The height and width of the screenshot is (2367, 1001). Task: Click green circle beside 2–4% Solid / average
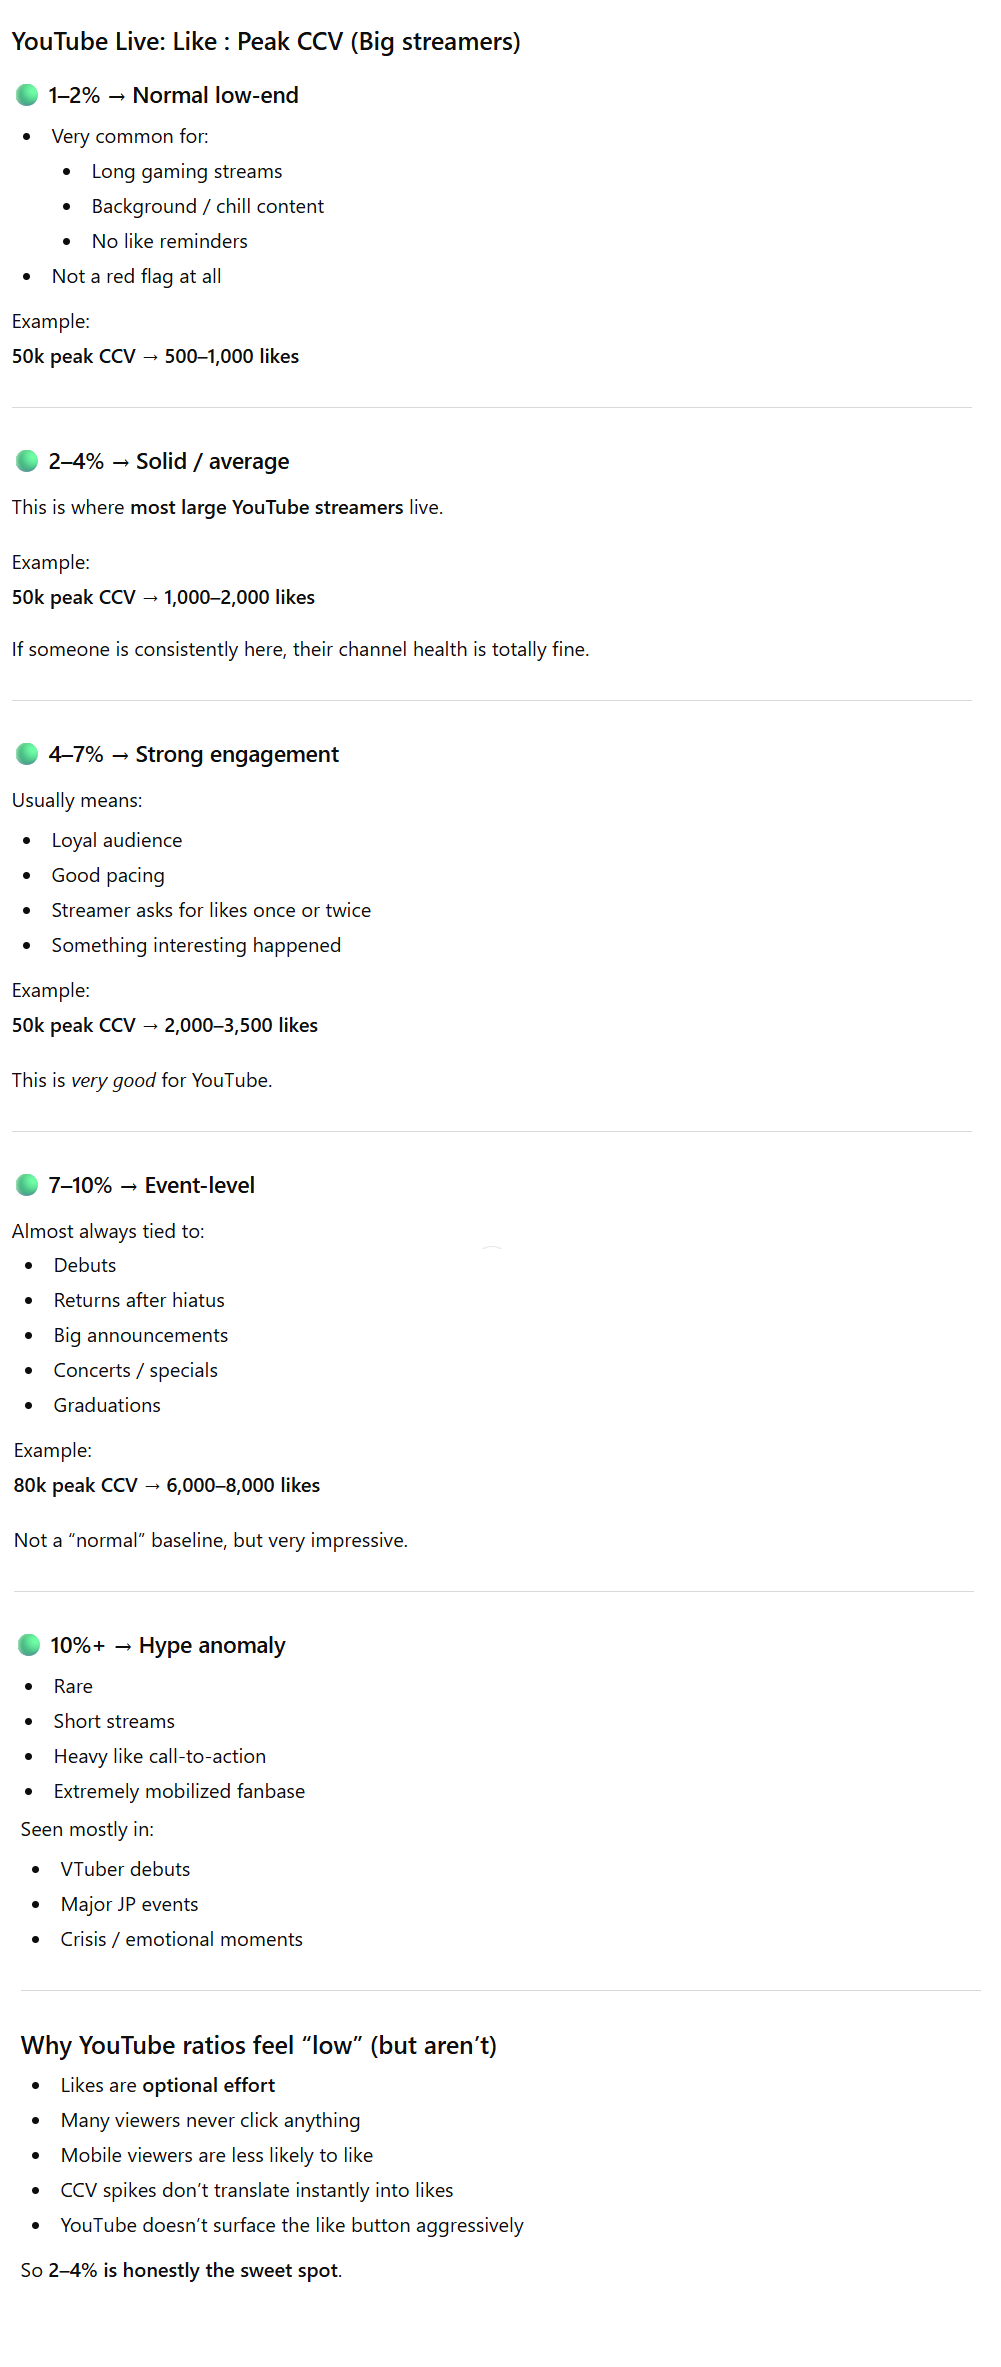[27, 461]
